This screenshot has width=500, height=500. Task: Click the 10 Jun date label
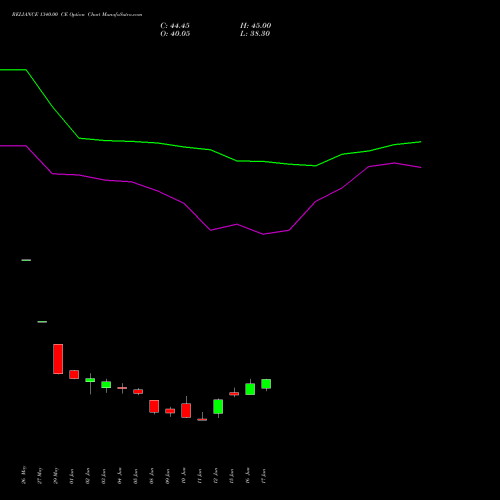point(184,476)
